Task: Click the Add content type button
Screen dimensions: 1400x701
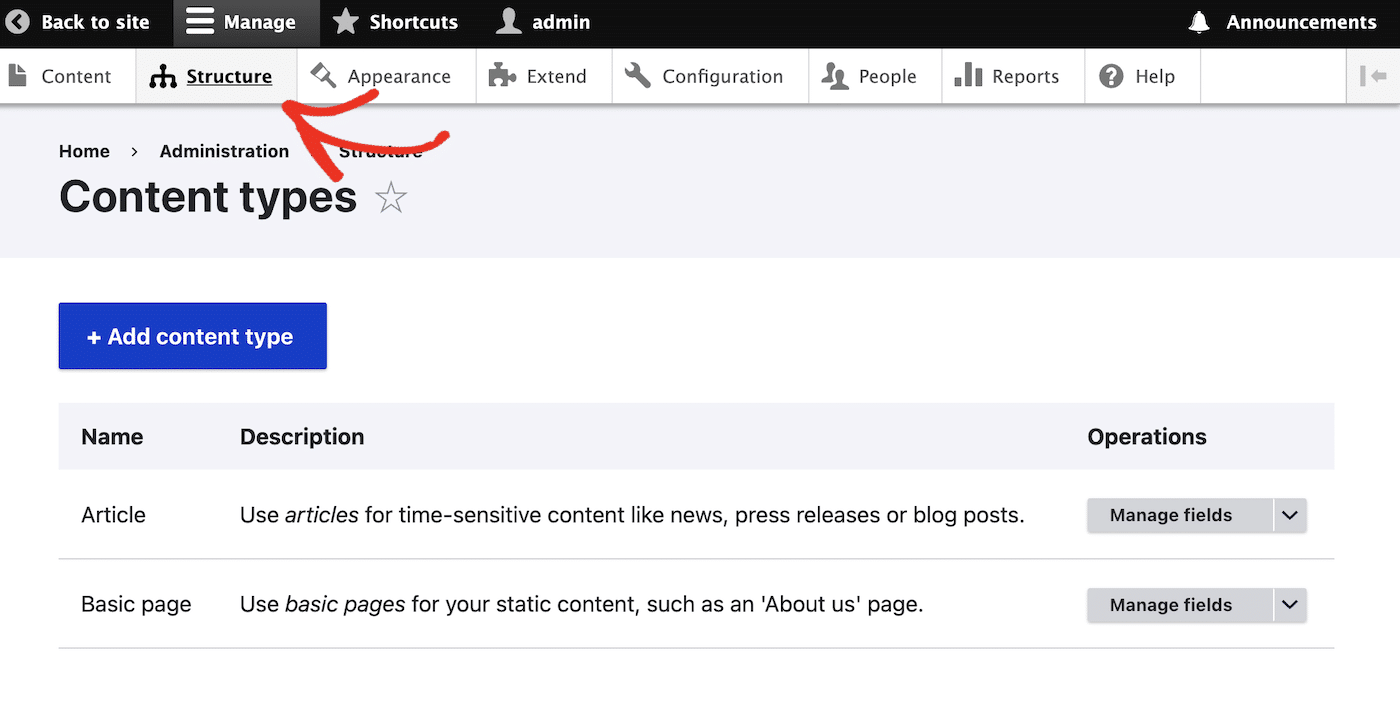Action: point(192,336)
